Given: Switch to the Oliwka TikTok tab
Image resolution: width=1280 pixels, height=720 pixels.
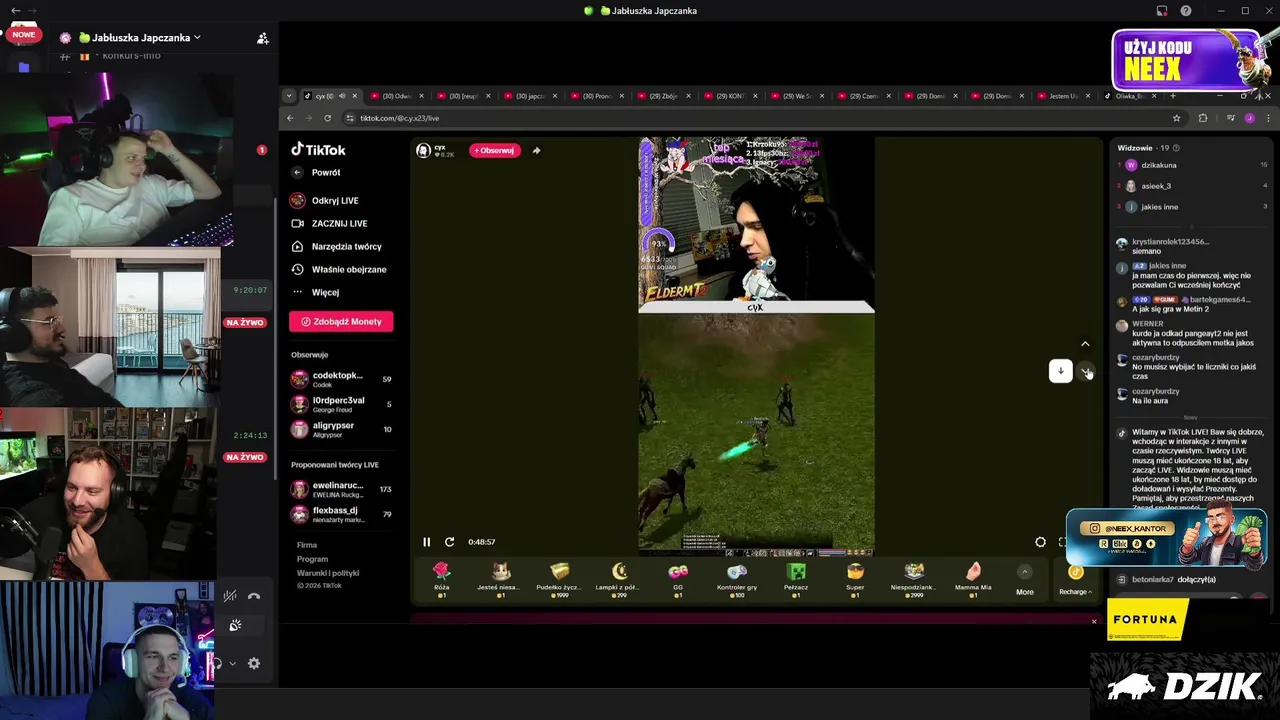Looking at the screenshot, I should click(x=1130, y=96).
